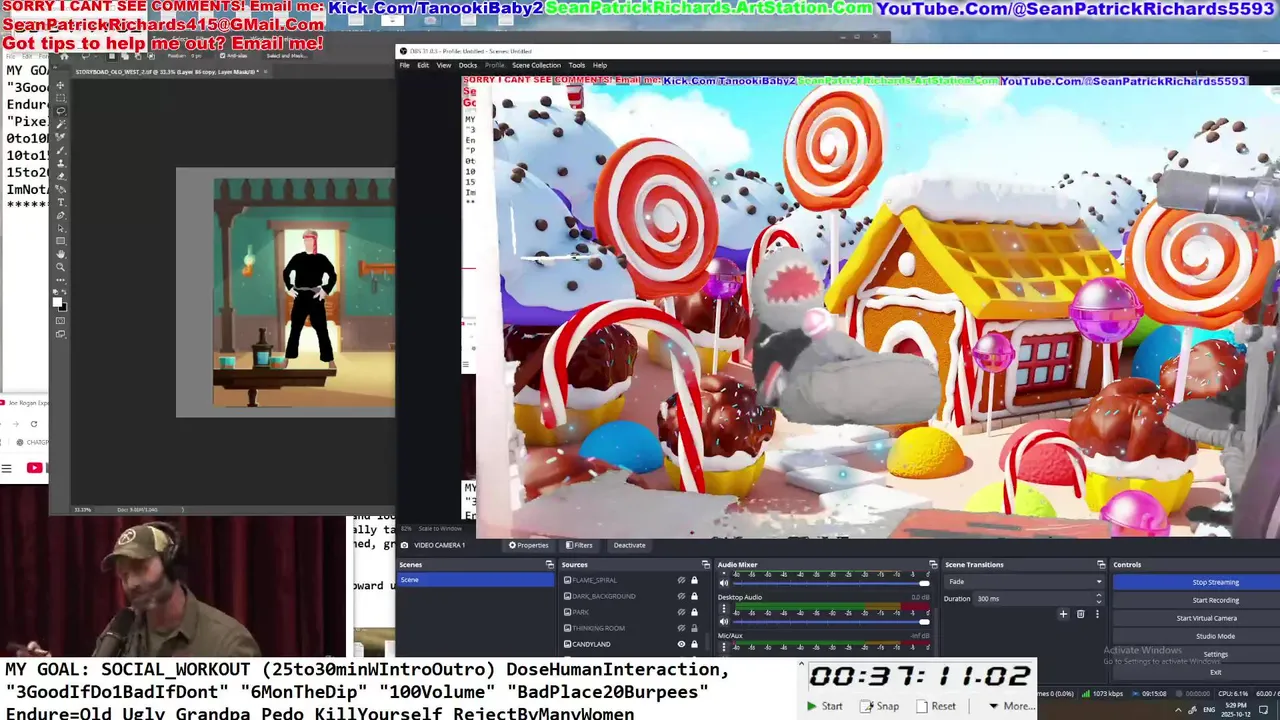Open the OBS Docks menu
Image resolution: width=1280 pixels, height=720 pixels.
(467, 65)
